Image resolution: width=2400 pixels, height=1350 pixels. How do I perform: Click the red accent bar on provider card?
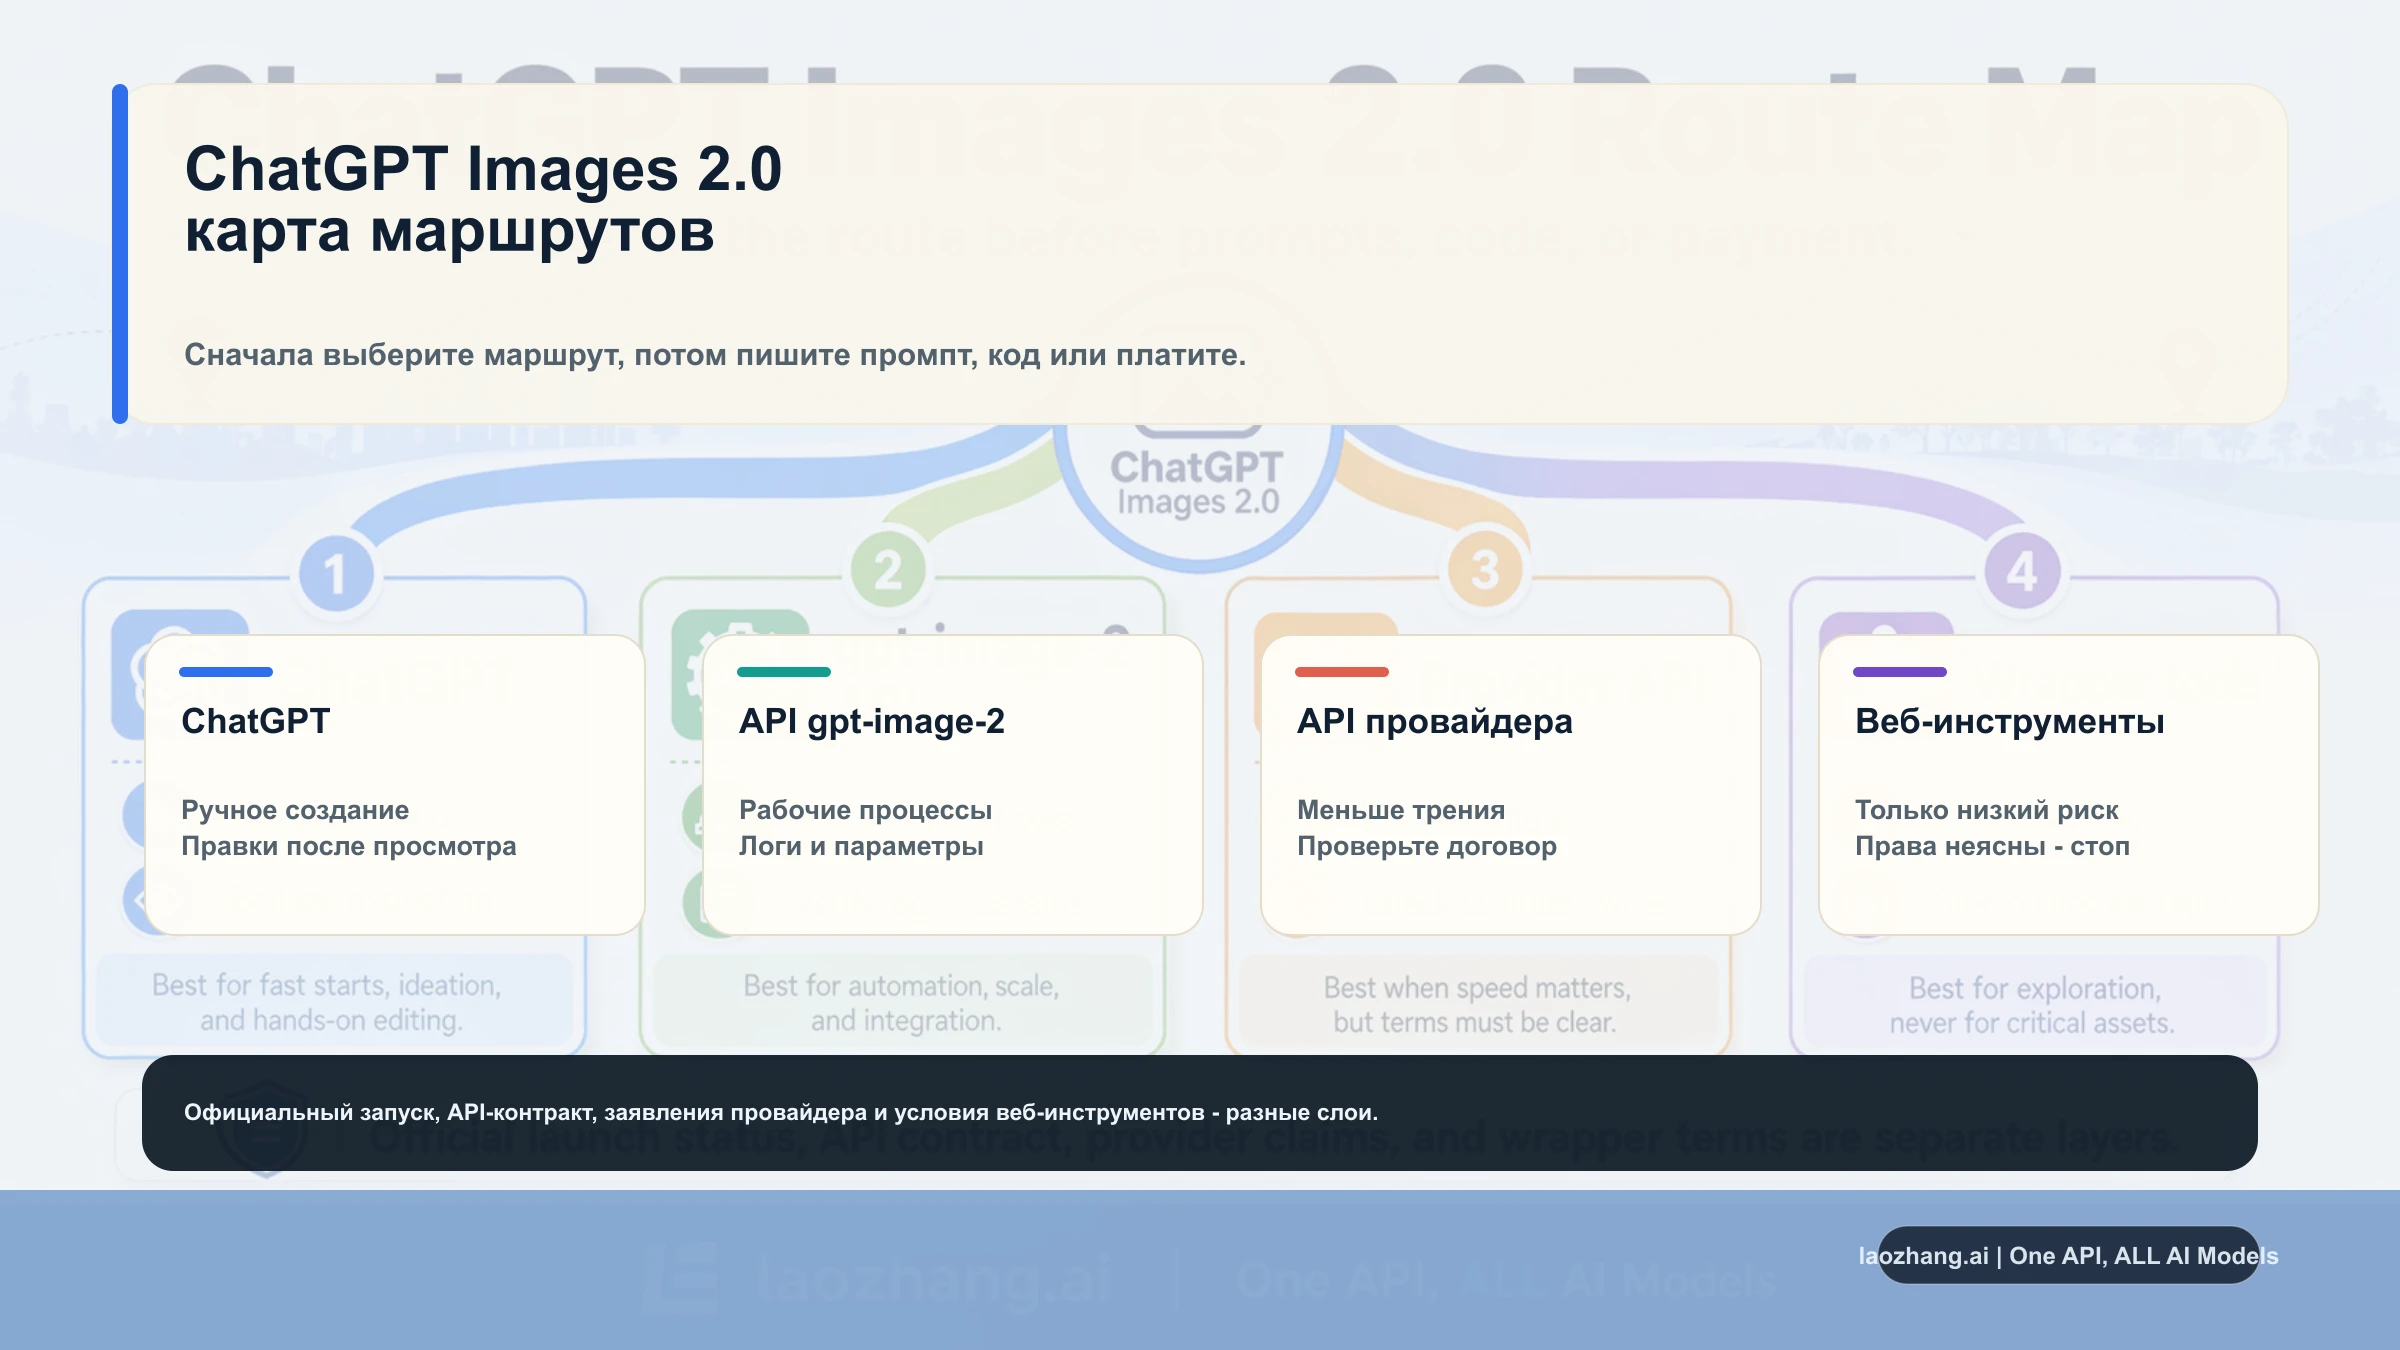point(1342,672)
